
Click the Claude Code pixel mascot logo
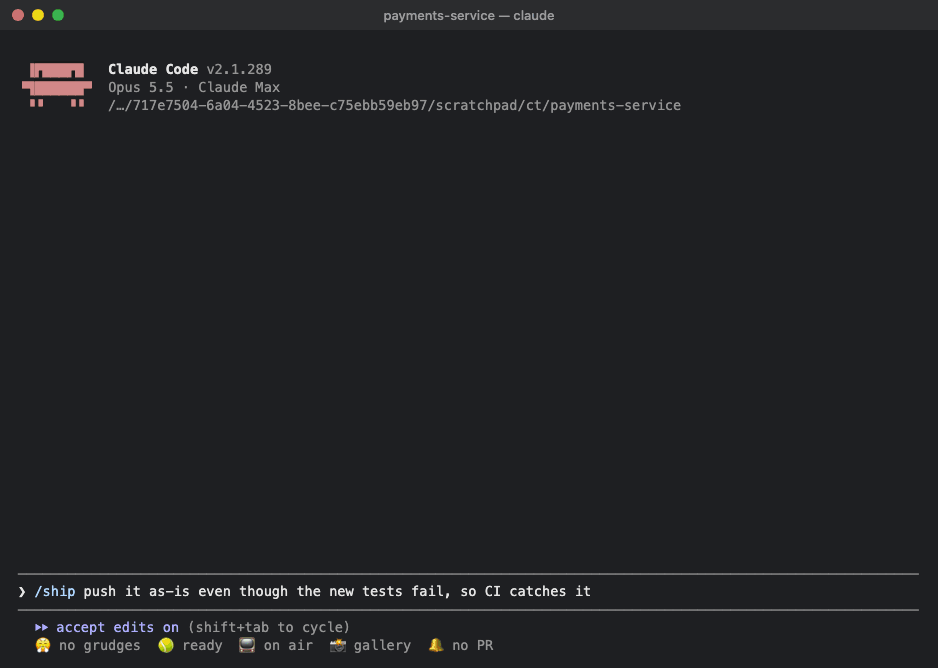pos(57,85)
